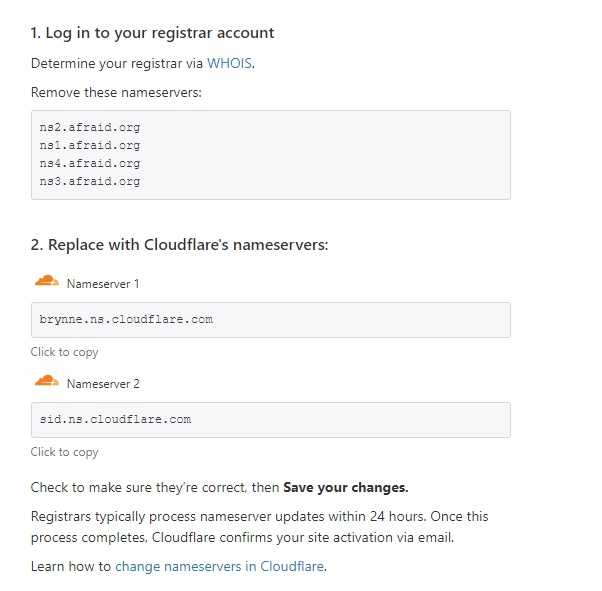Click 'Click to copy' under Nameserver 2

click(64, 452)
